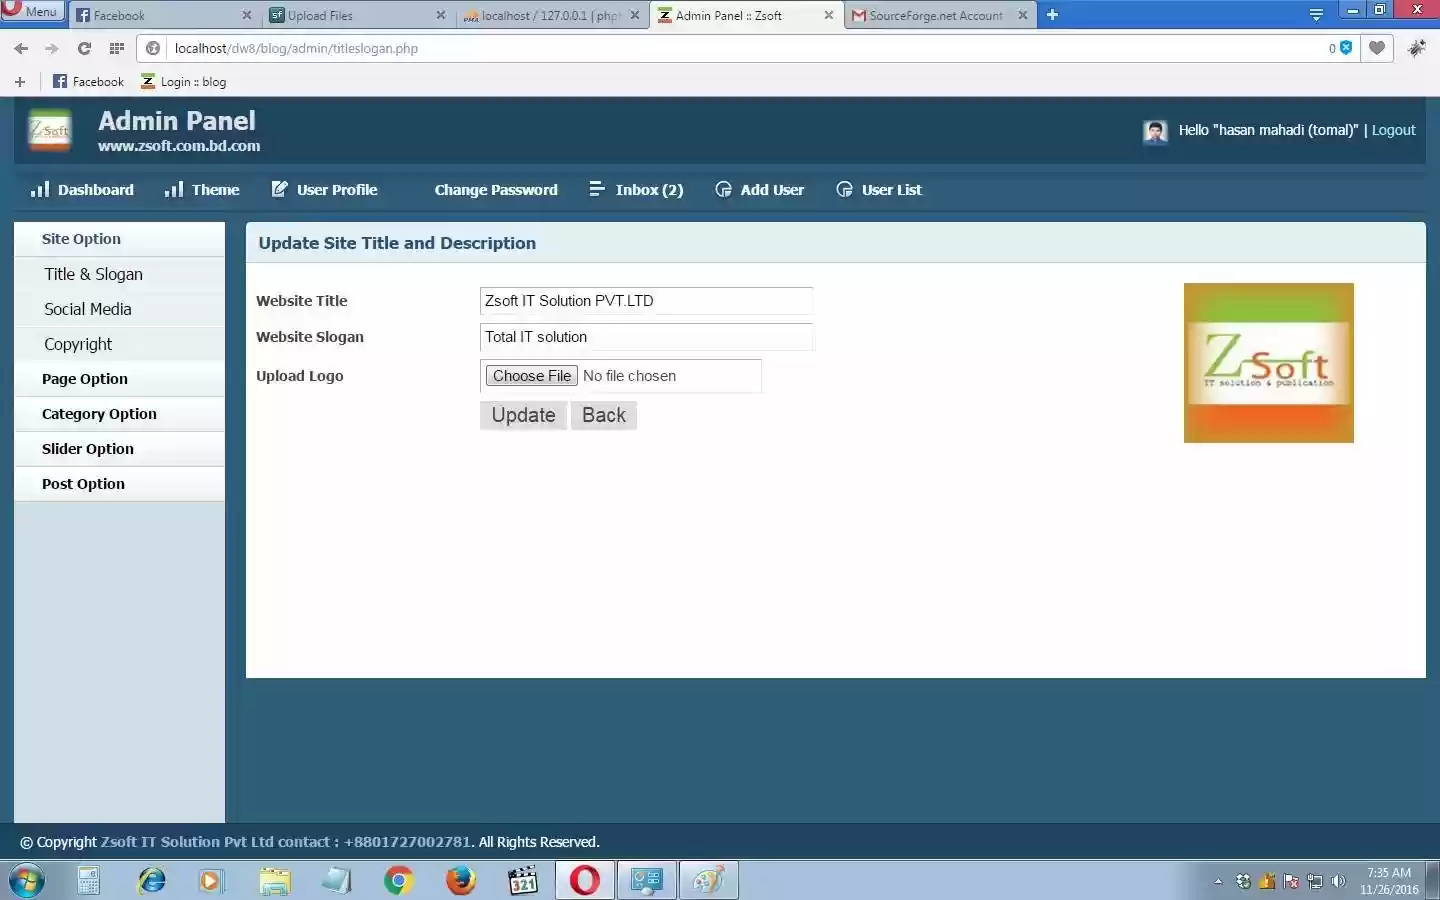Image resolution: width=1440 pixels, height=900 pixels.
Task: Click the User List icon
Action: [x=844, y=189]
